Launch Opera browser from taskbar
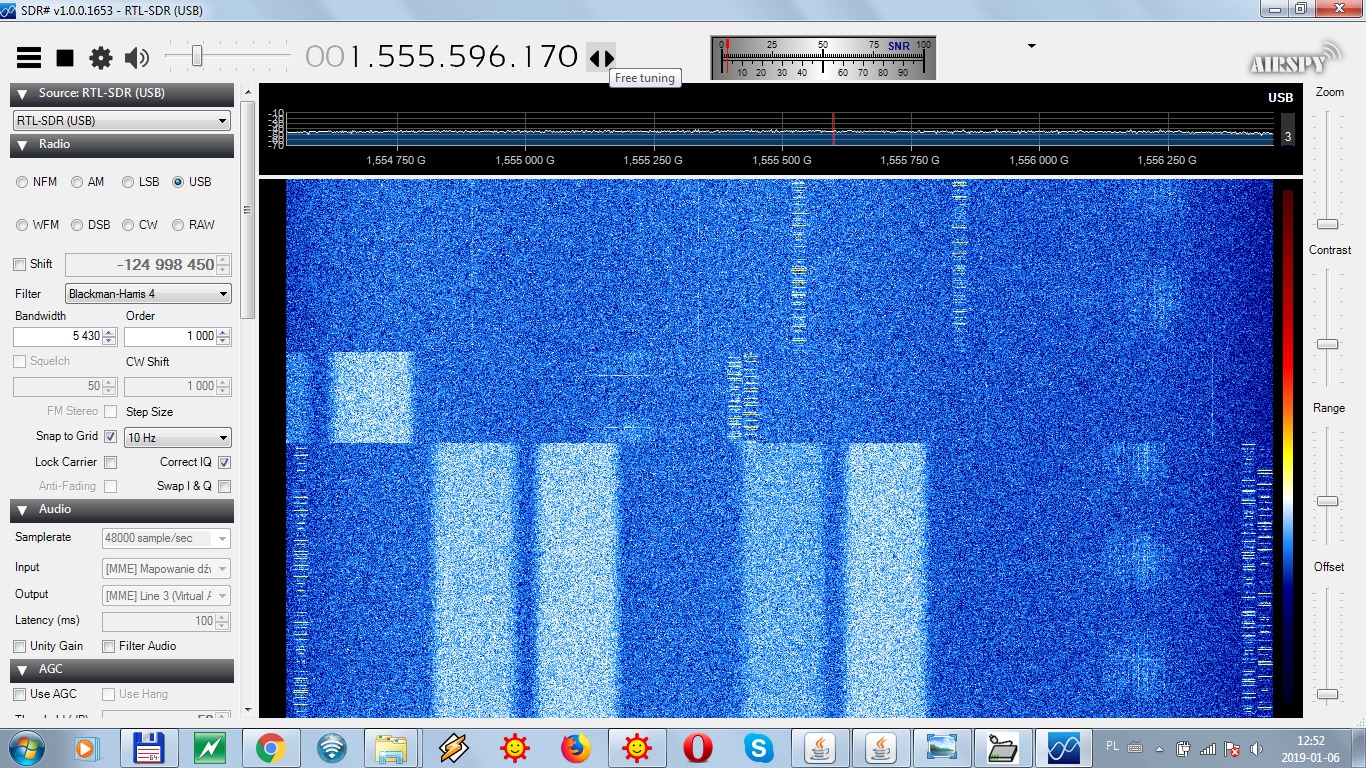1366x768 pixels. point(697,747)
